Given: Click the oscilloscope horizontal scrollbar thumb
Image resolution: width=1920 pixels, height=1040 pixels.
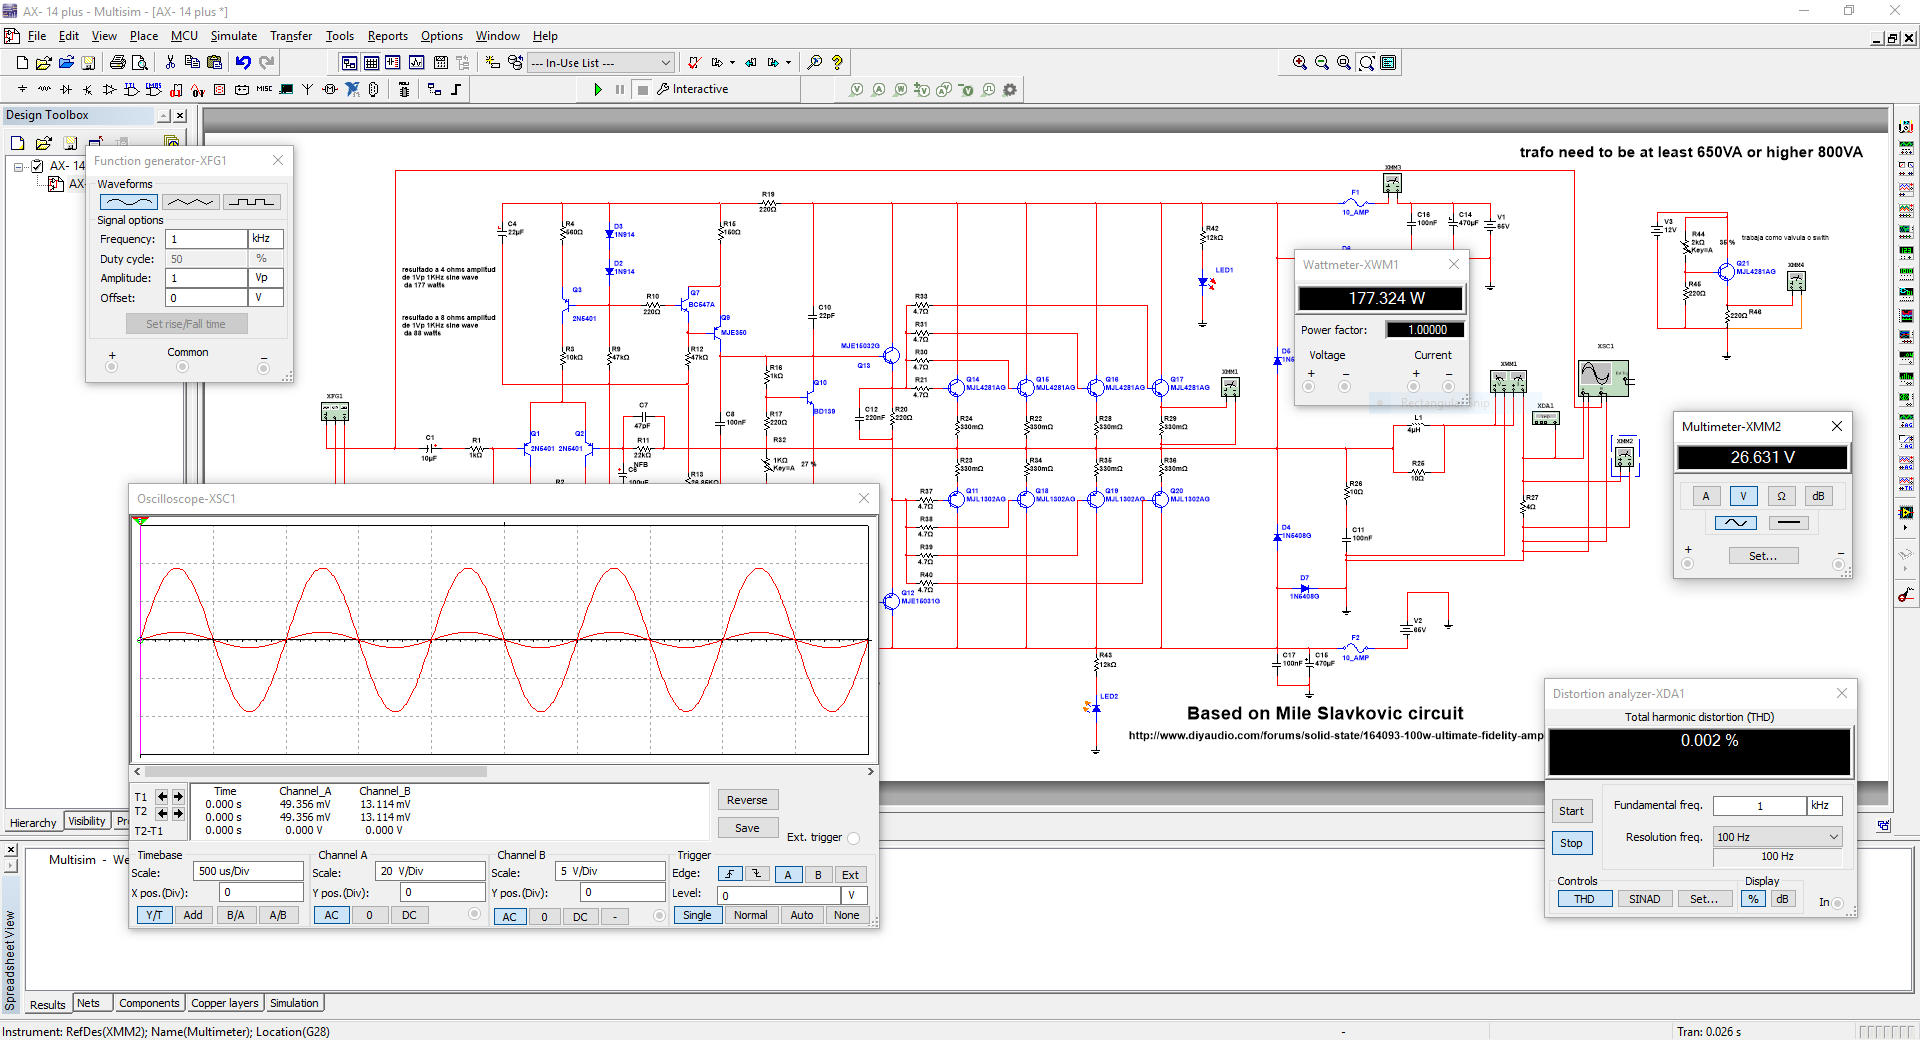Looking at the screenshot, I should 315,772.
